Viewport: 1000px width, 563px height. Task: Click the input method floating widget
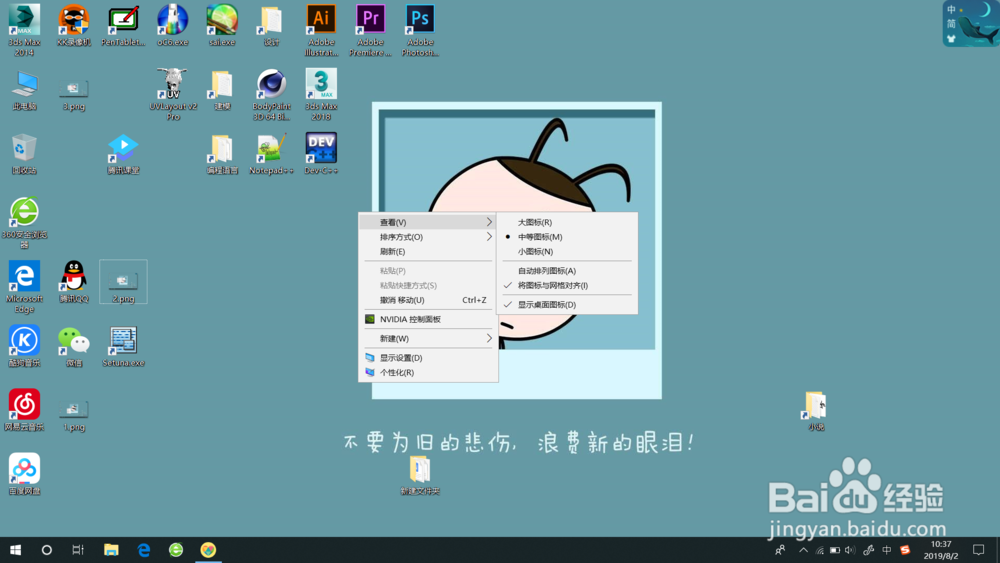click(971, 24)
